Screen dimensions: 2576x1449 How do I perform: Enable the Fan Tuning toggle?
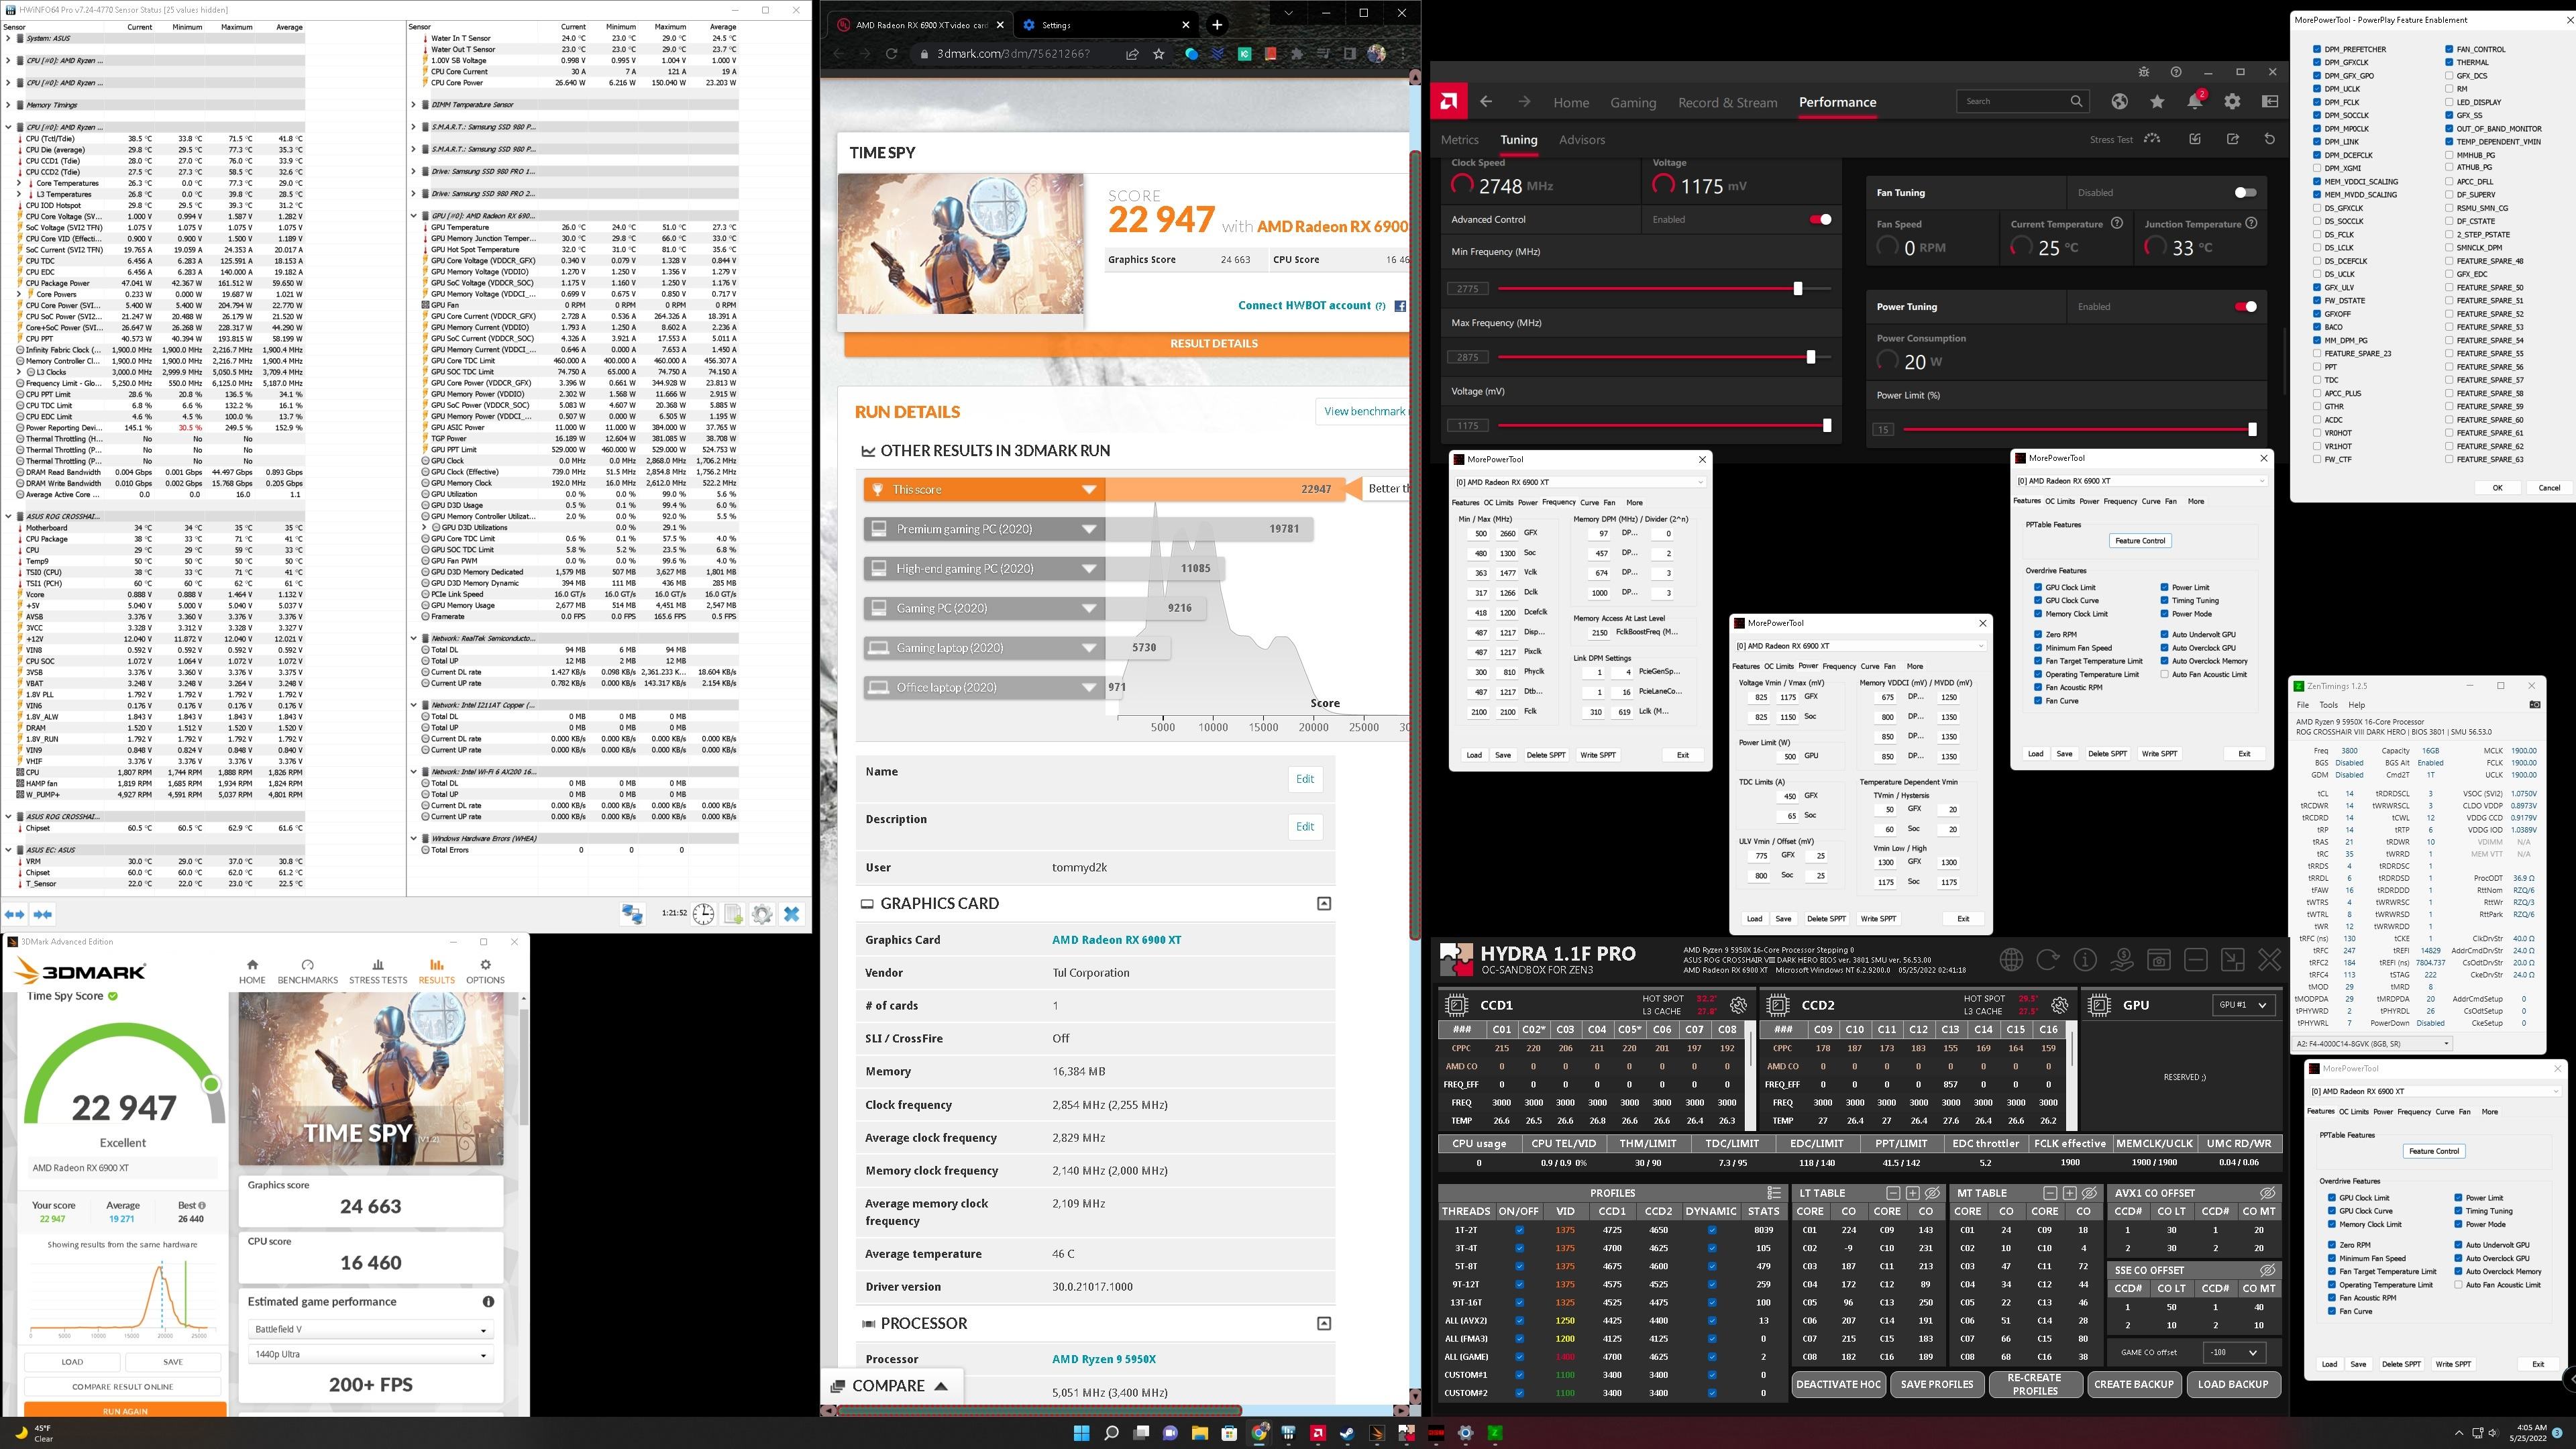click(2245, 193)
